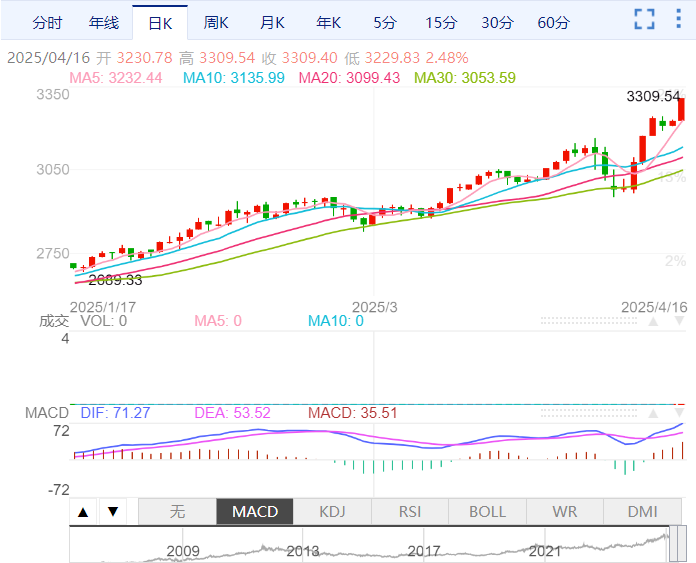
Task: Select RSI indicator button
Action: (410, 512)
